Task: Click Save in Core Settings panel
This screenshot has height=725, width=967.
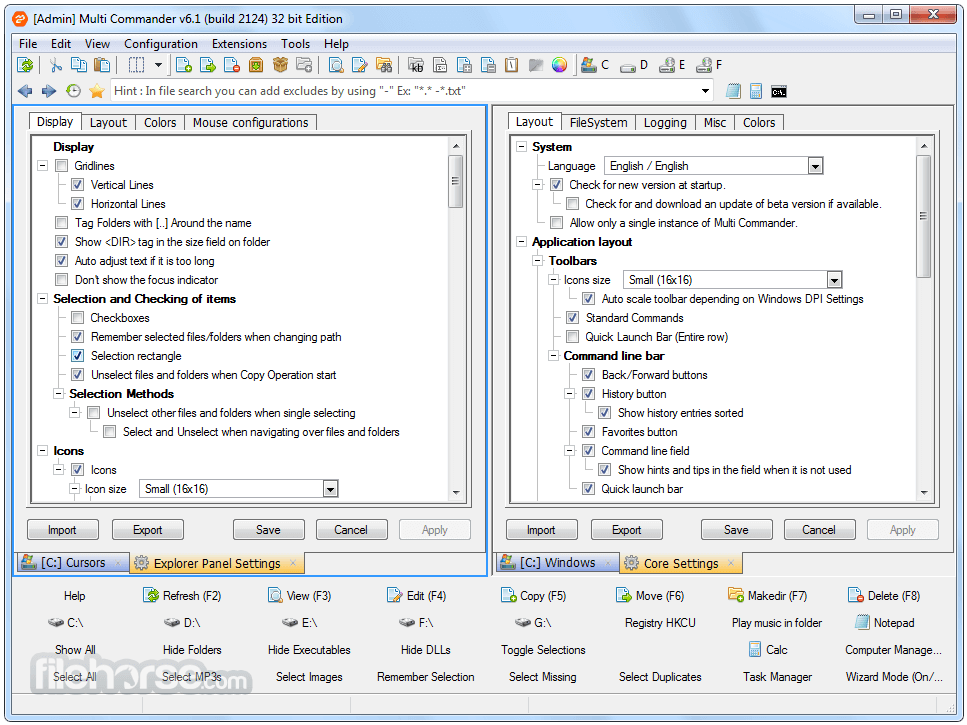Action: 736,530
